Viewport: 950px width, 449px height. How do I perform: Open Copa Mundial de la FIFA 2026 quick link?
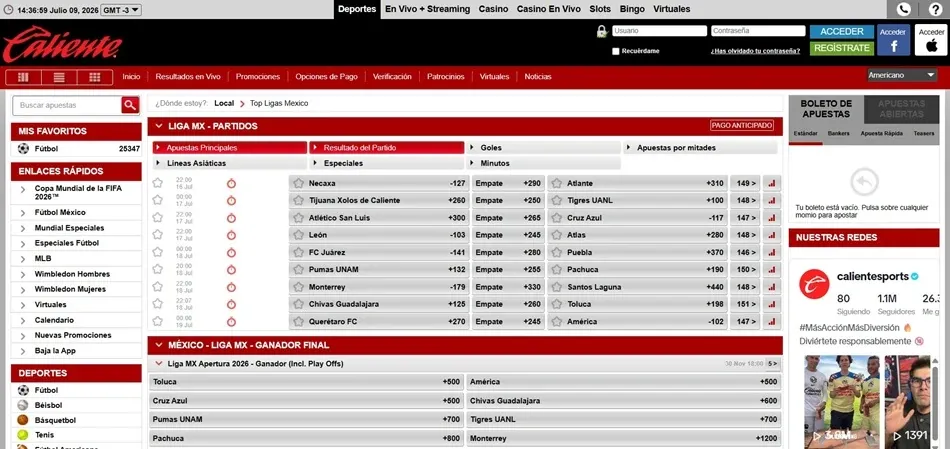[78, 193]
